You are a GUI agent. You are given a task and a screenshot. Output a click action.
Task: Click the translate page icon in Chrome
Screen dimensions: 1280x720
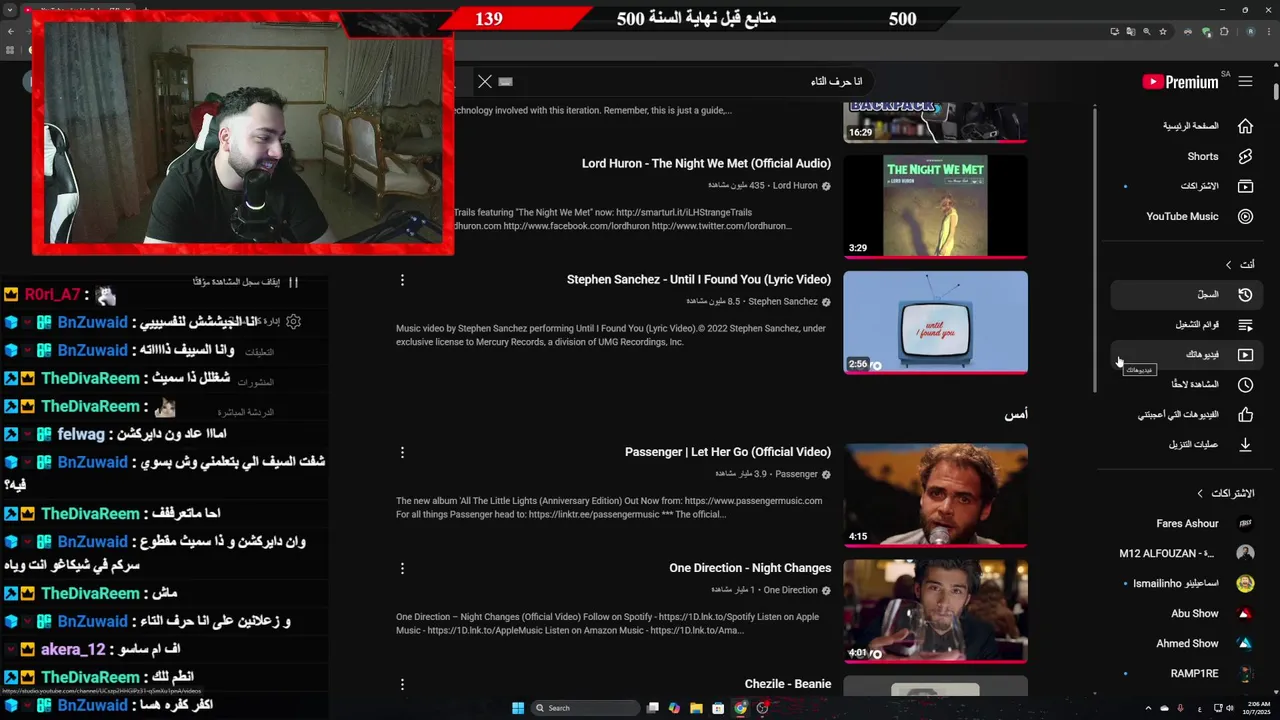pyautogui.click(x=1131, y=32)
